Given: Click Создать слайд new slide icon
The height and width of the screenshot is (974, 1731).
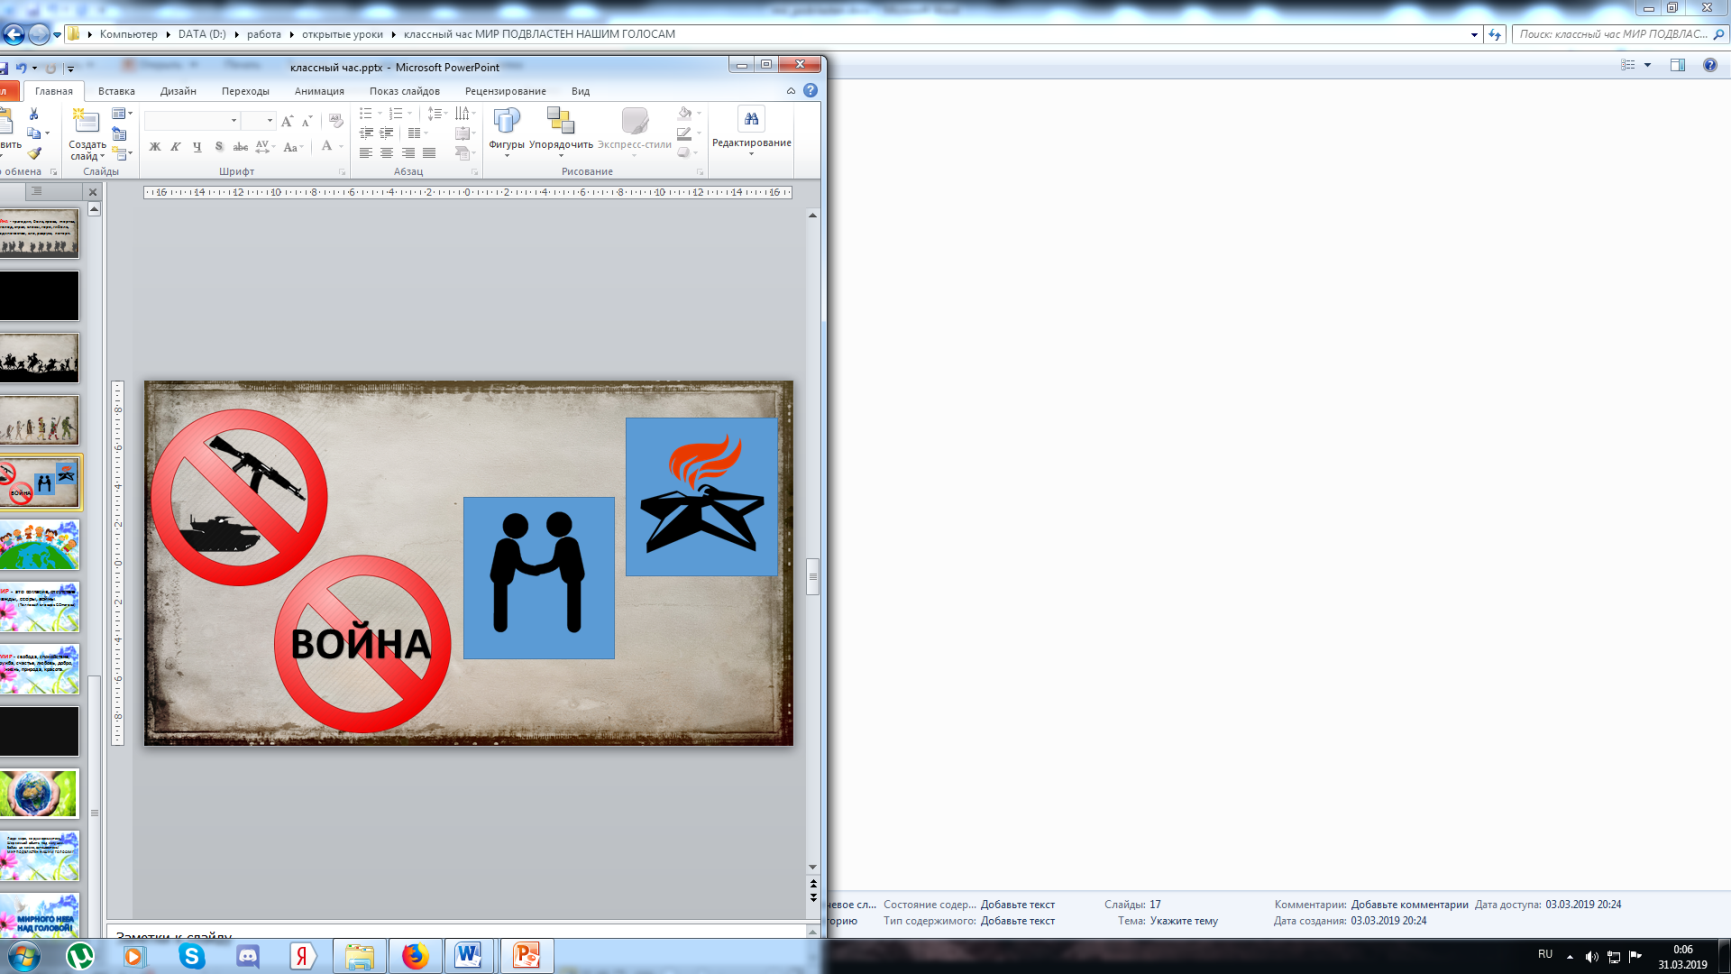Looking at the screenshot, I should [86, 121].
